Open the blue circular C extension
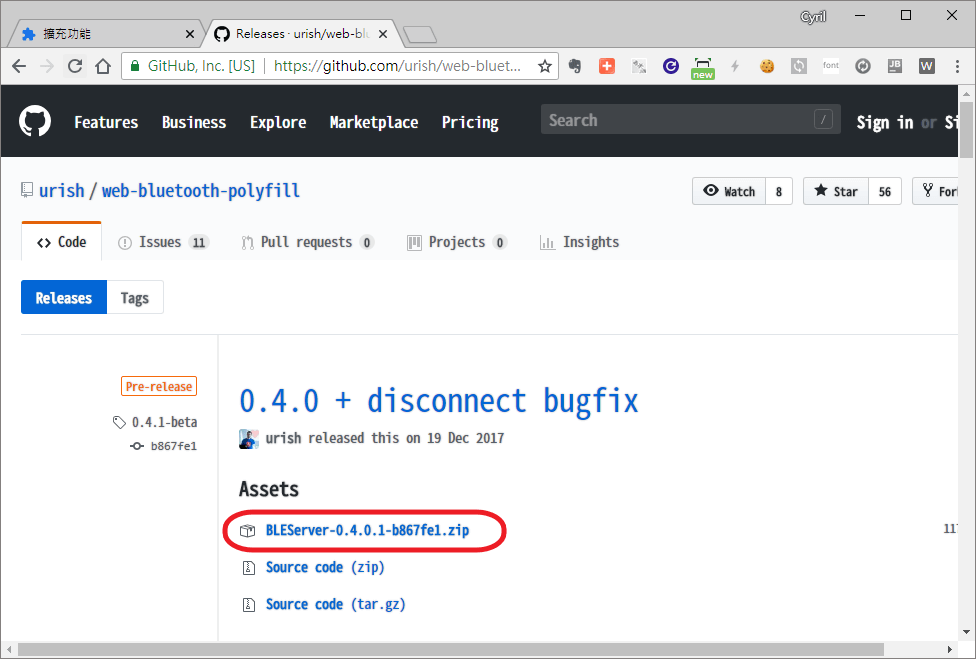The height and width of the screenshot is (659, 976). 670,66
